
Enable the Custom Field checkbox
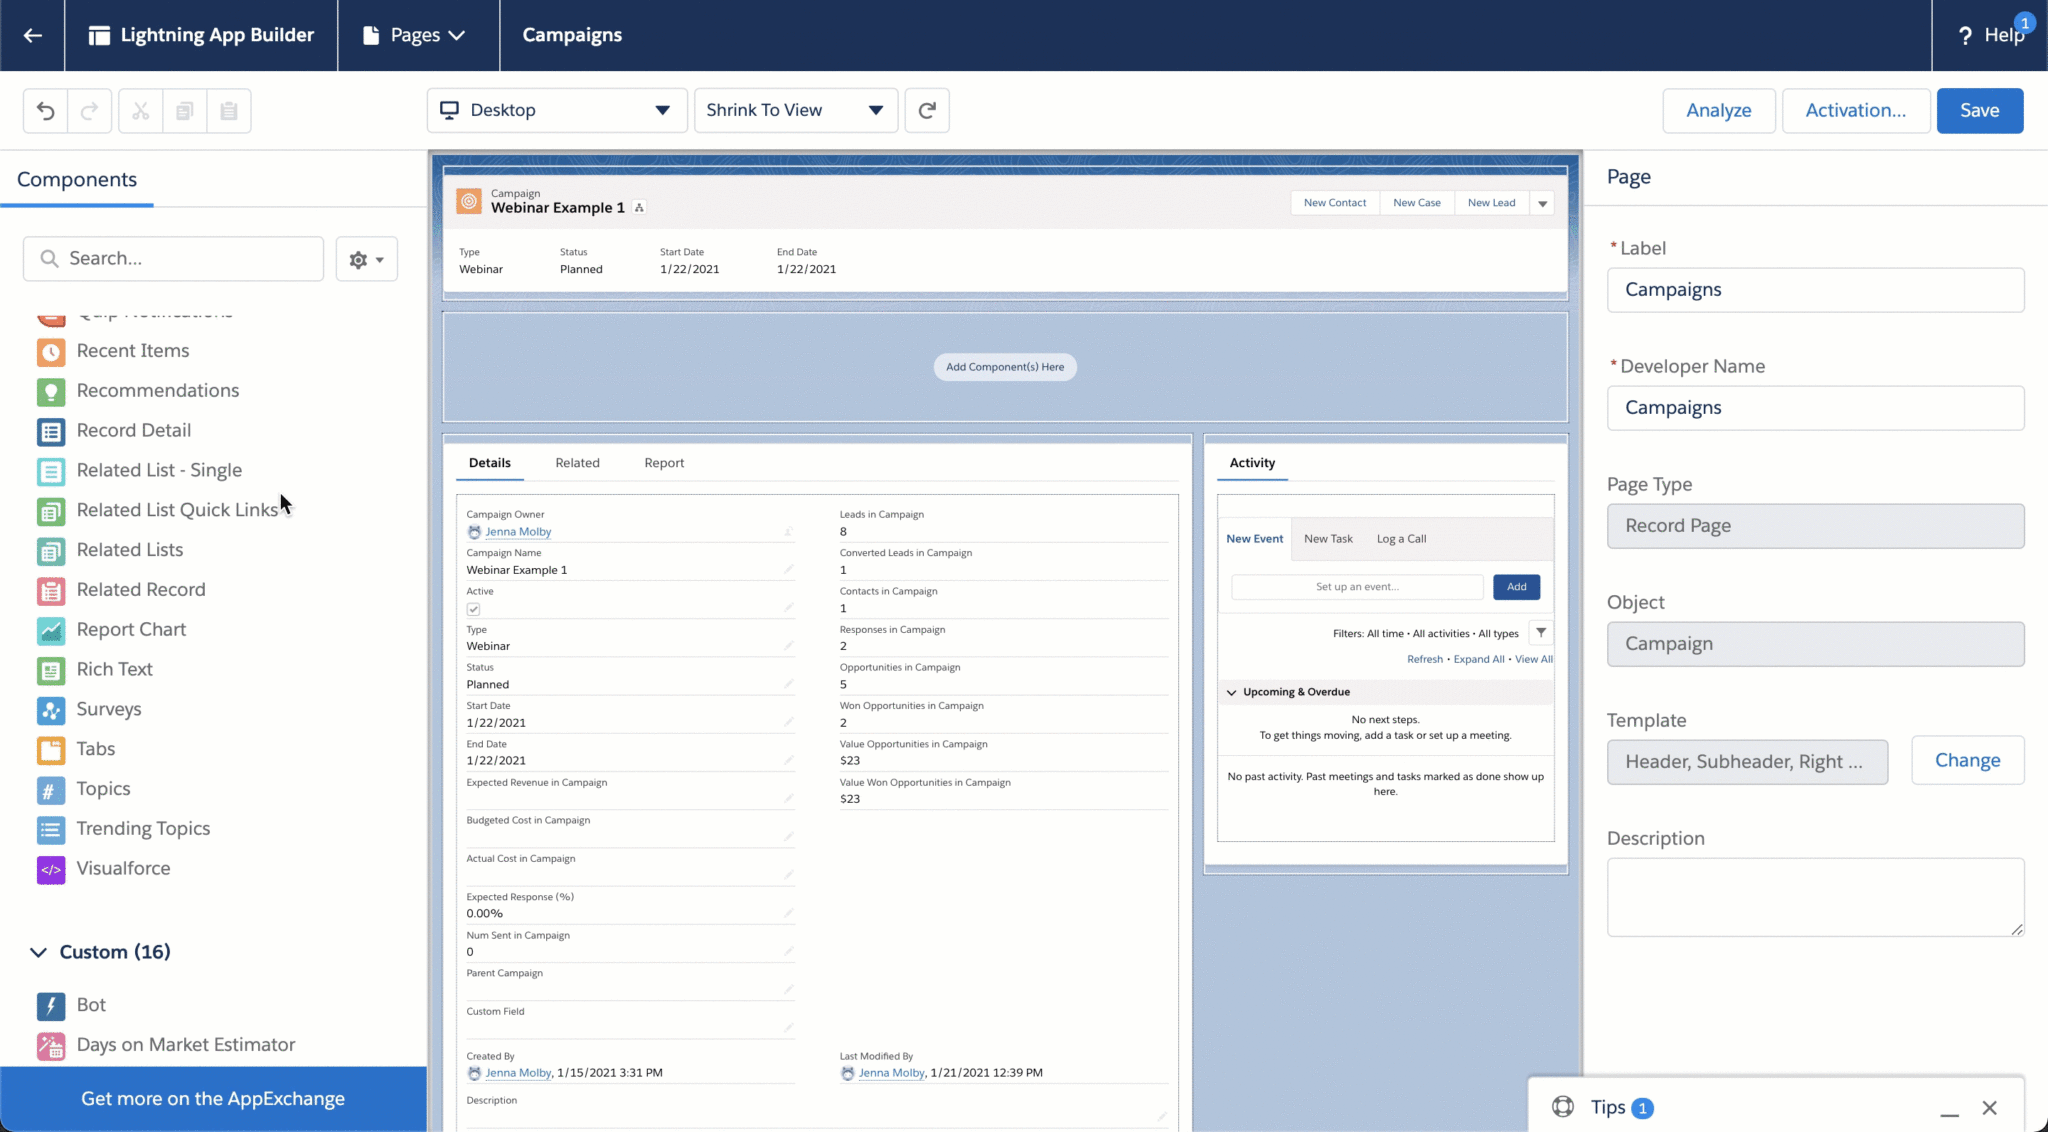point(474,1027)
